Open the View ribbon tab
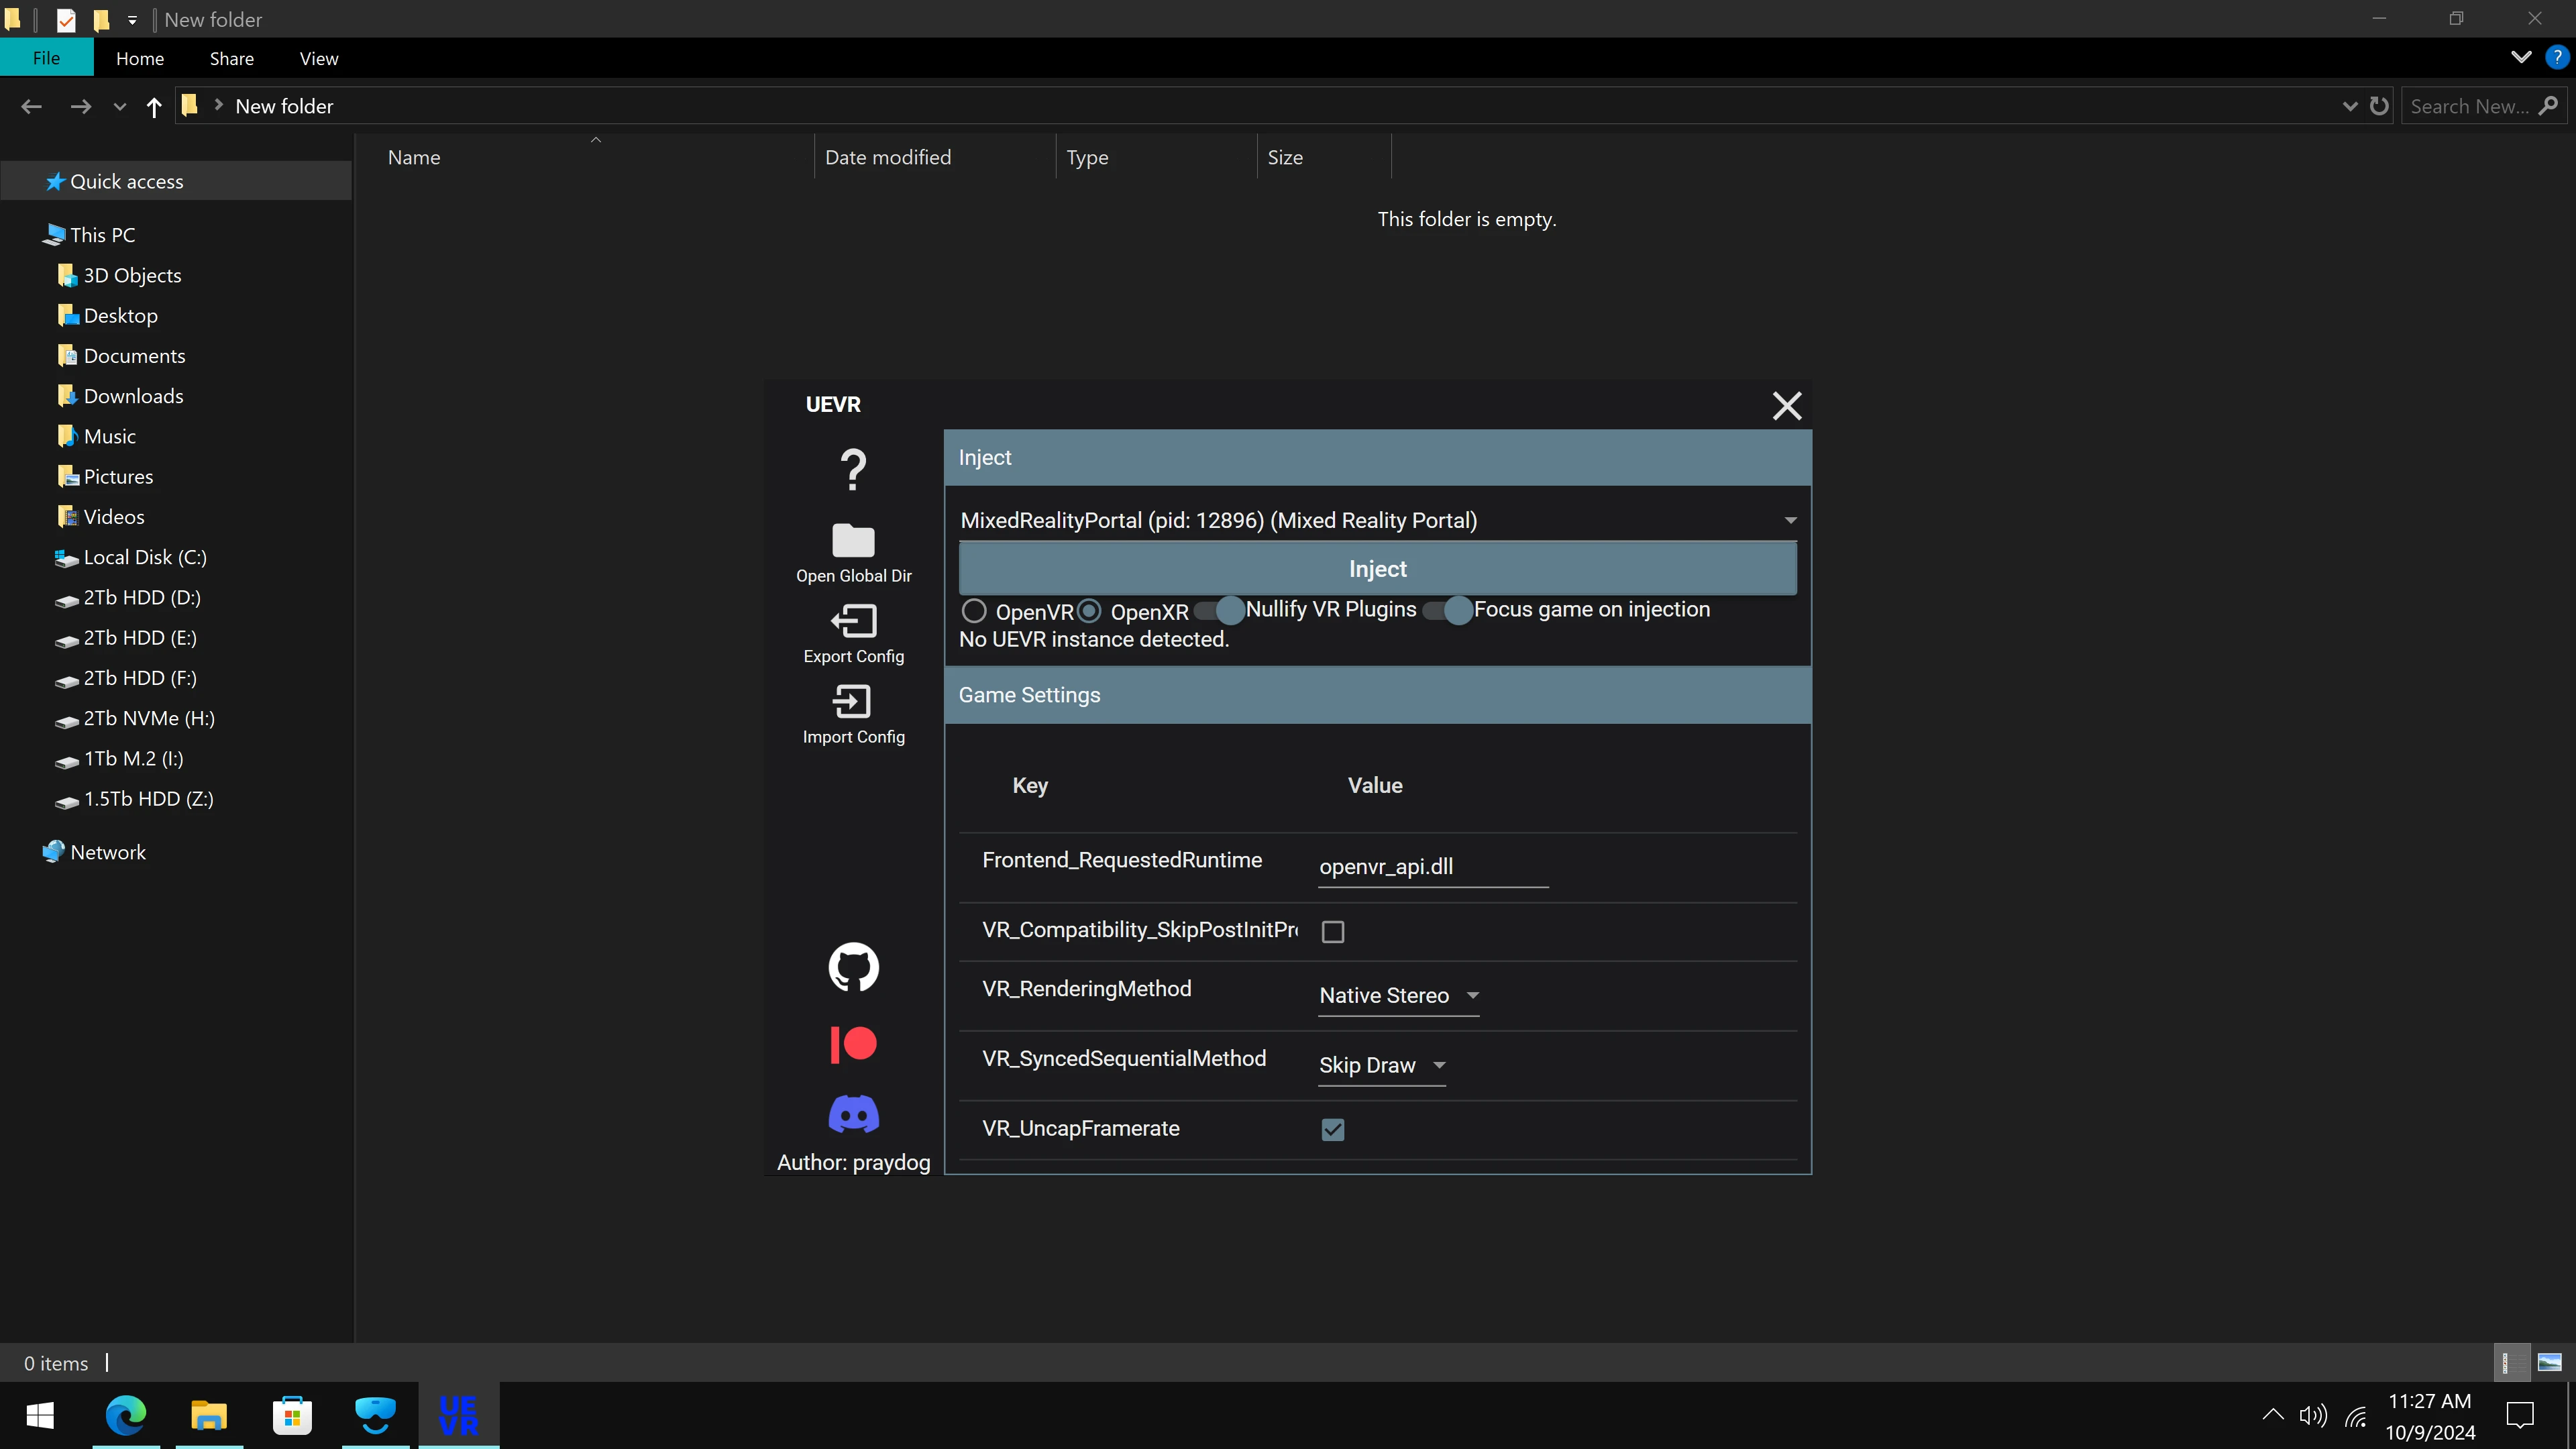The height and width of the screenshot is (1449, 2576). pos(319,58)
